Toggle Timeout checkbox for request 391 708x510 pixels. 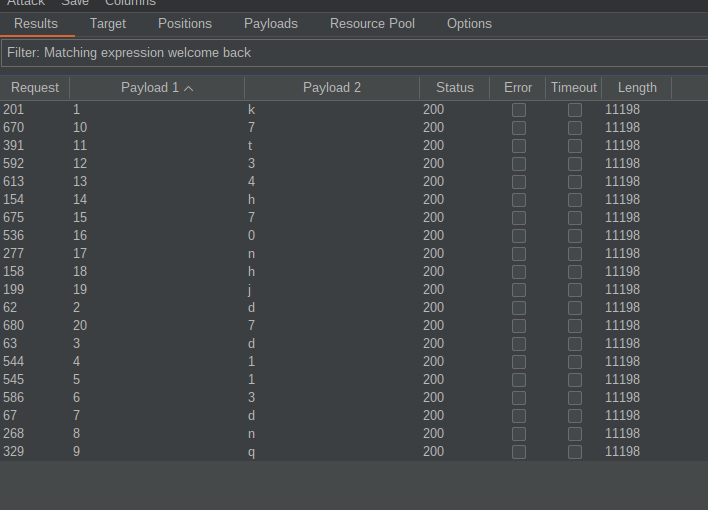coord(575,146)
